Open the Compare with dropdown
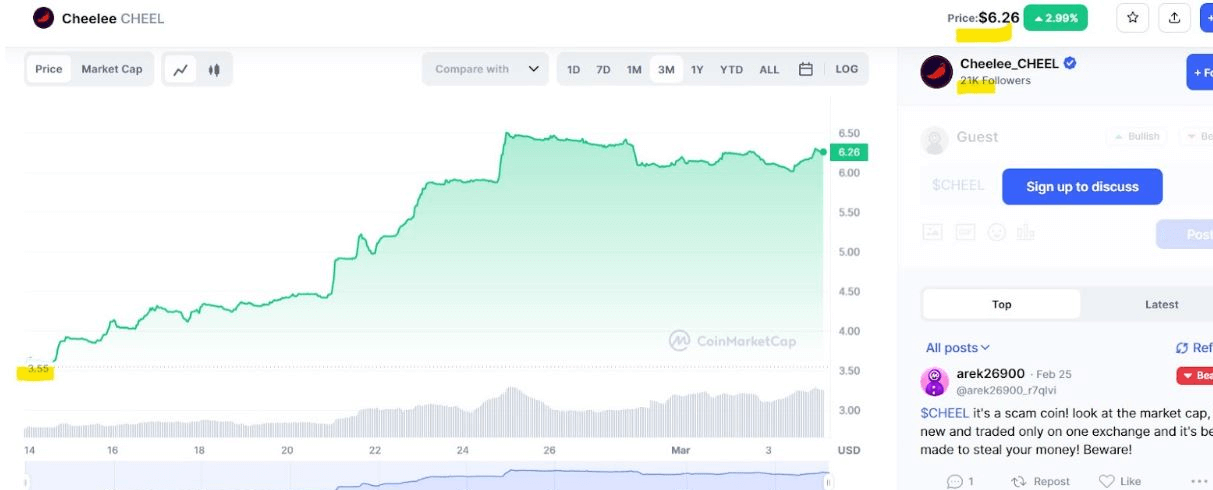The height and width of the screenshot is (490, 1213). [x=487, y=70]
